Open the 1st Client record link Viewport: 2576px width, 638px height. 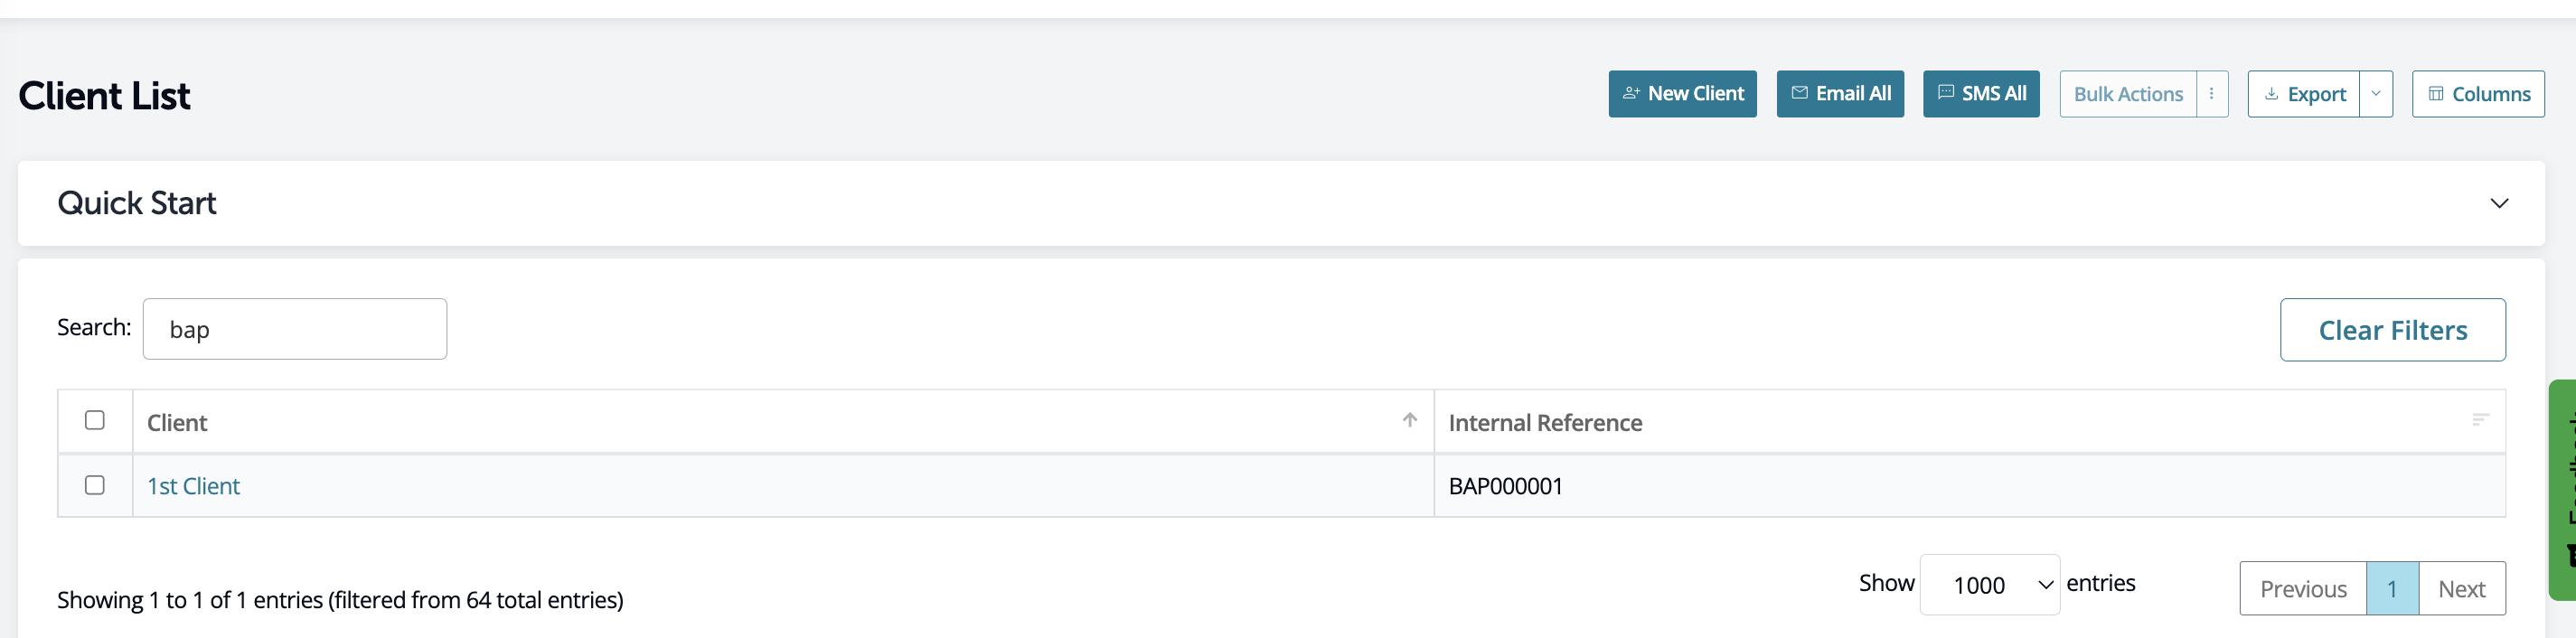(193, 486)
